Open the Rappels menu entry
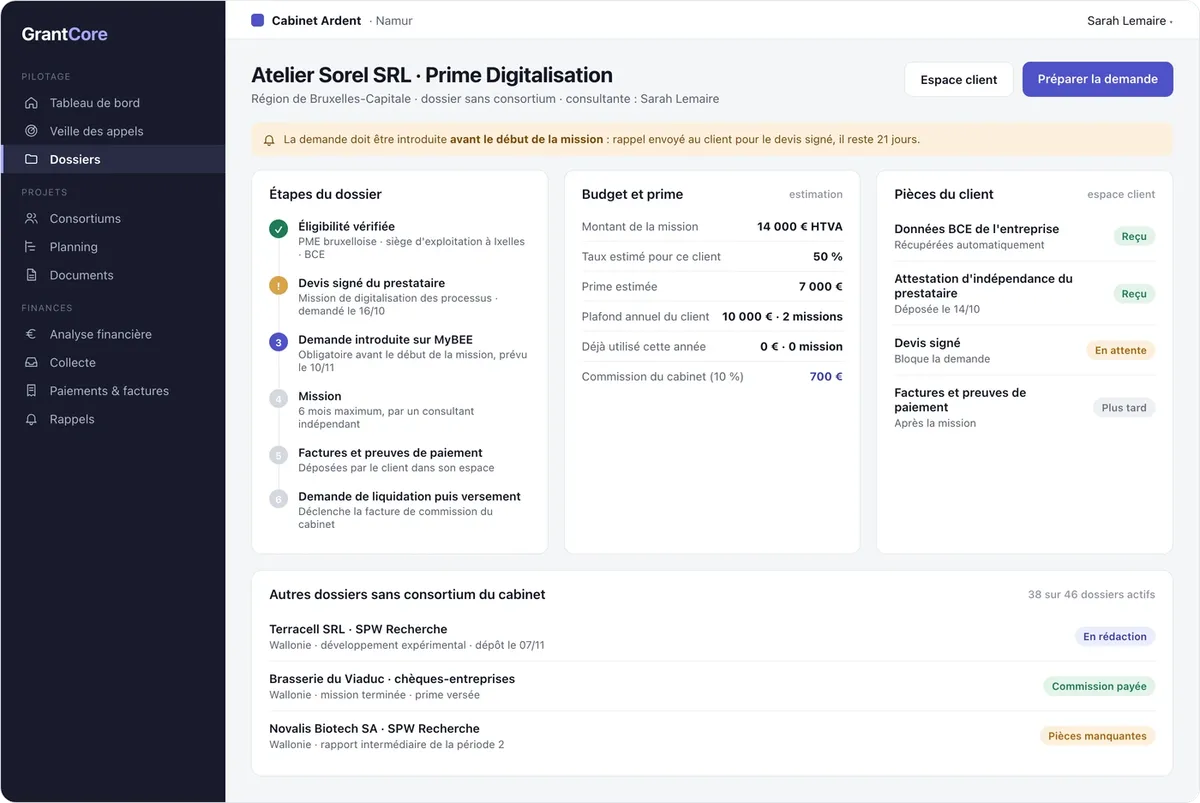 [x=112, y=419]
